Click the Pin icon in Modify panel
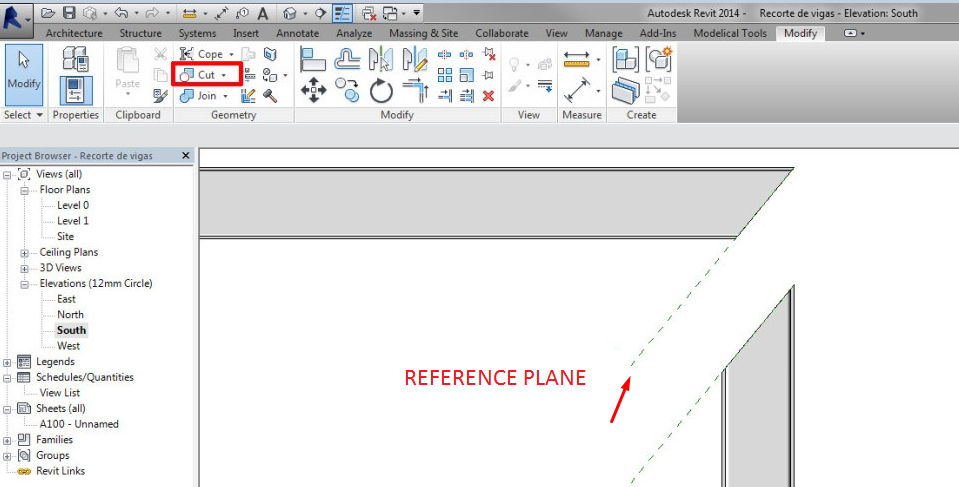Viewport: 959px width, 487px height. 488,75
